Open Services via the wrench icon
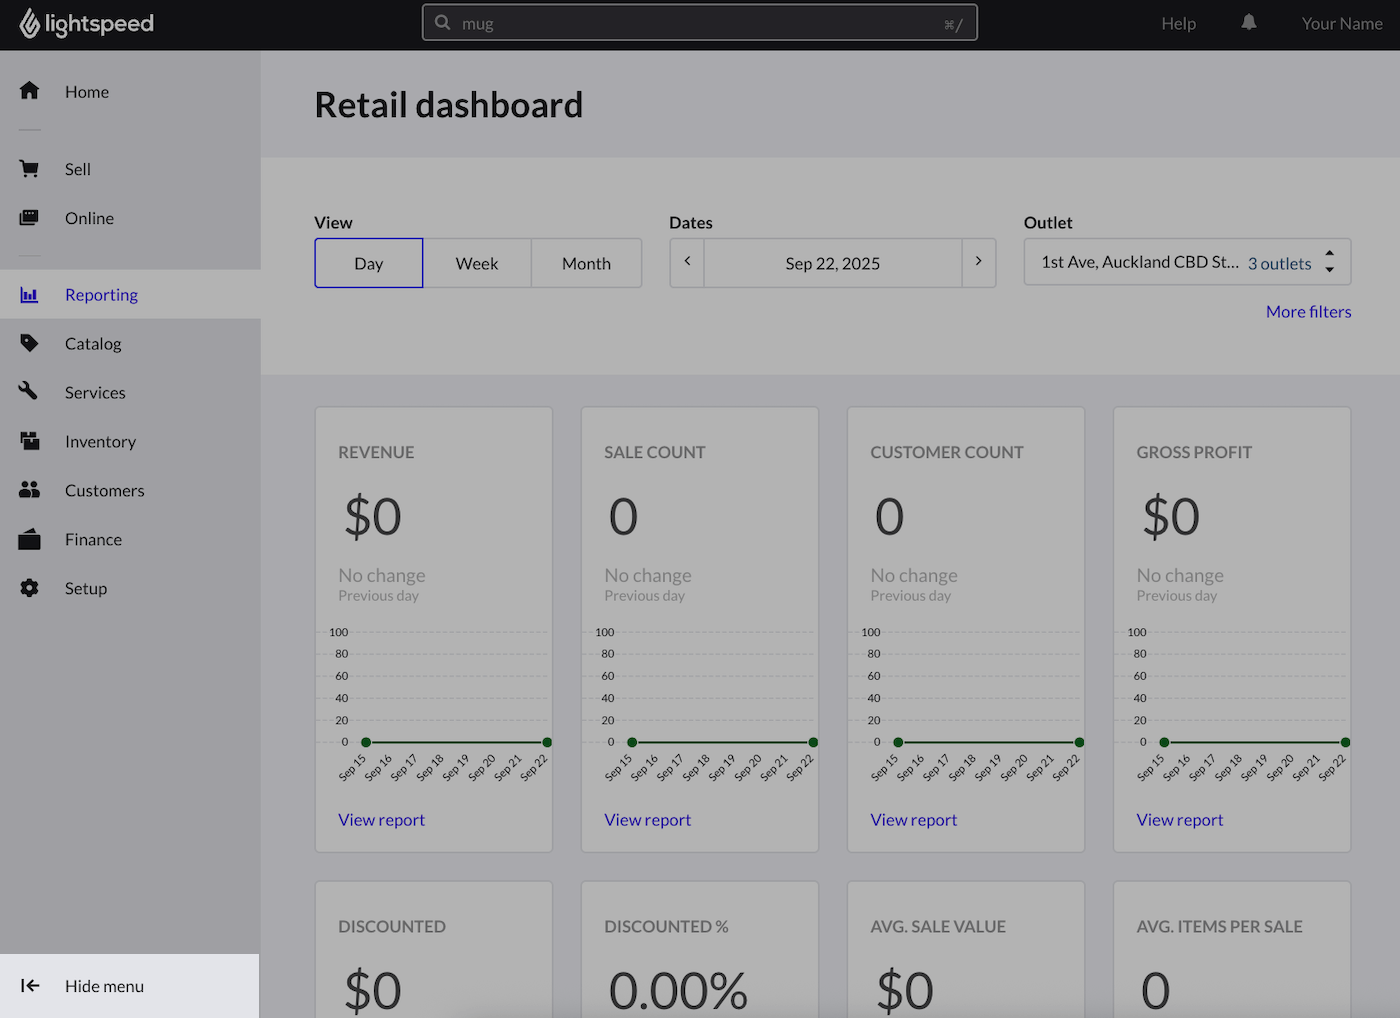 pyautogui.click(x=30, y=392)
